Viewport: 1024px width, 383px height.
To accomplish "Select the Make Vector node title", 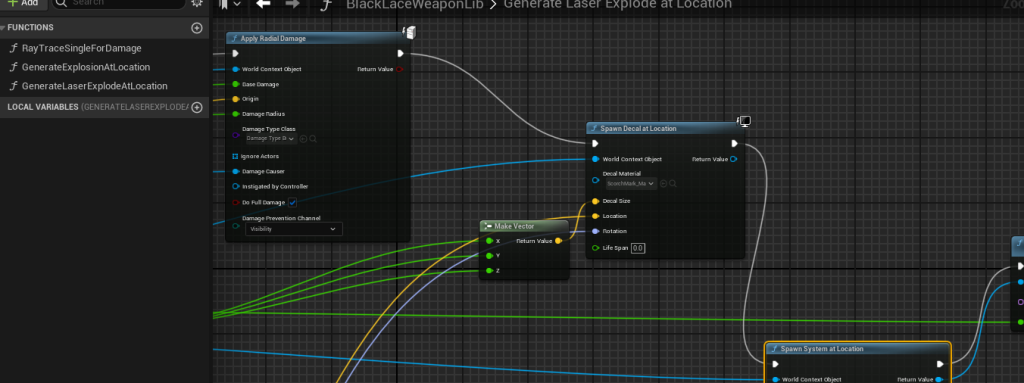I will click(x=514, y=226).
